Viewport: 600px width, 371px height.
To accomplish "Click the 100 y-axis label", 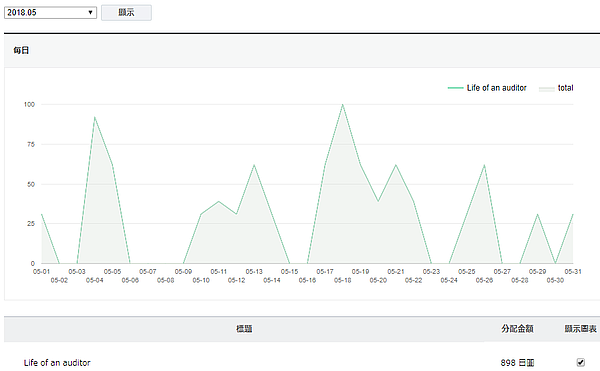I will [29, 104].
